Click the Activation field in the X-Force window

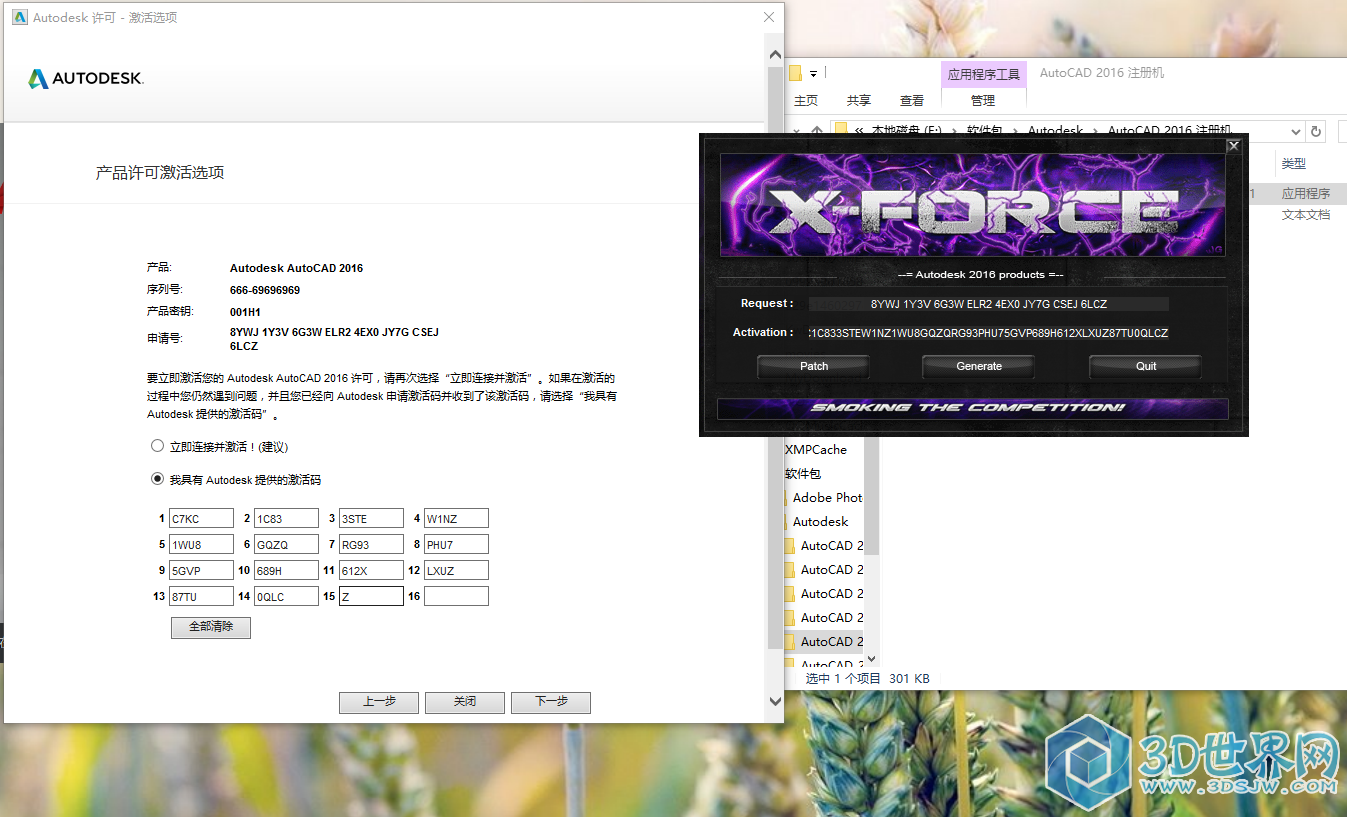[988, 333]
